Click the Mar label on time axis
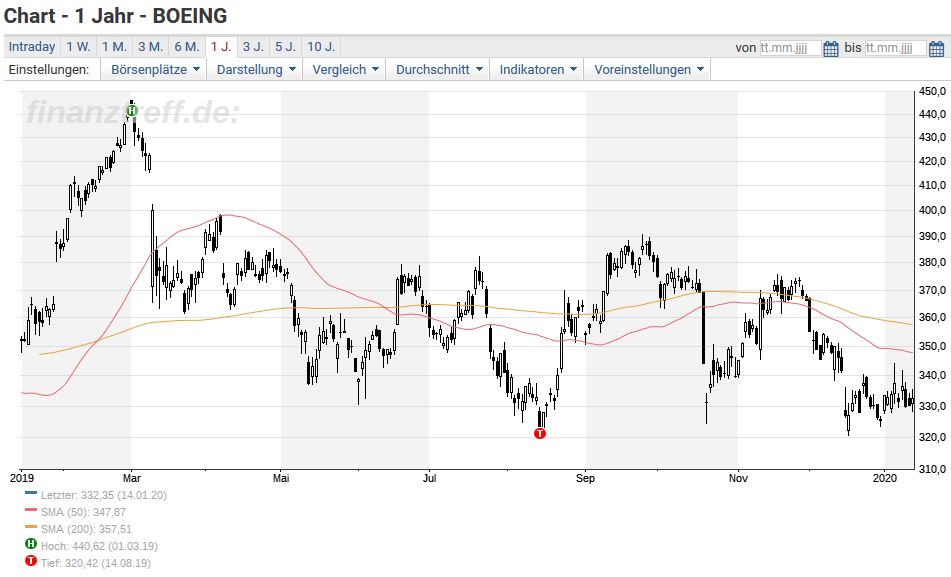 coord(132,478)
